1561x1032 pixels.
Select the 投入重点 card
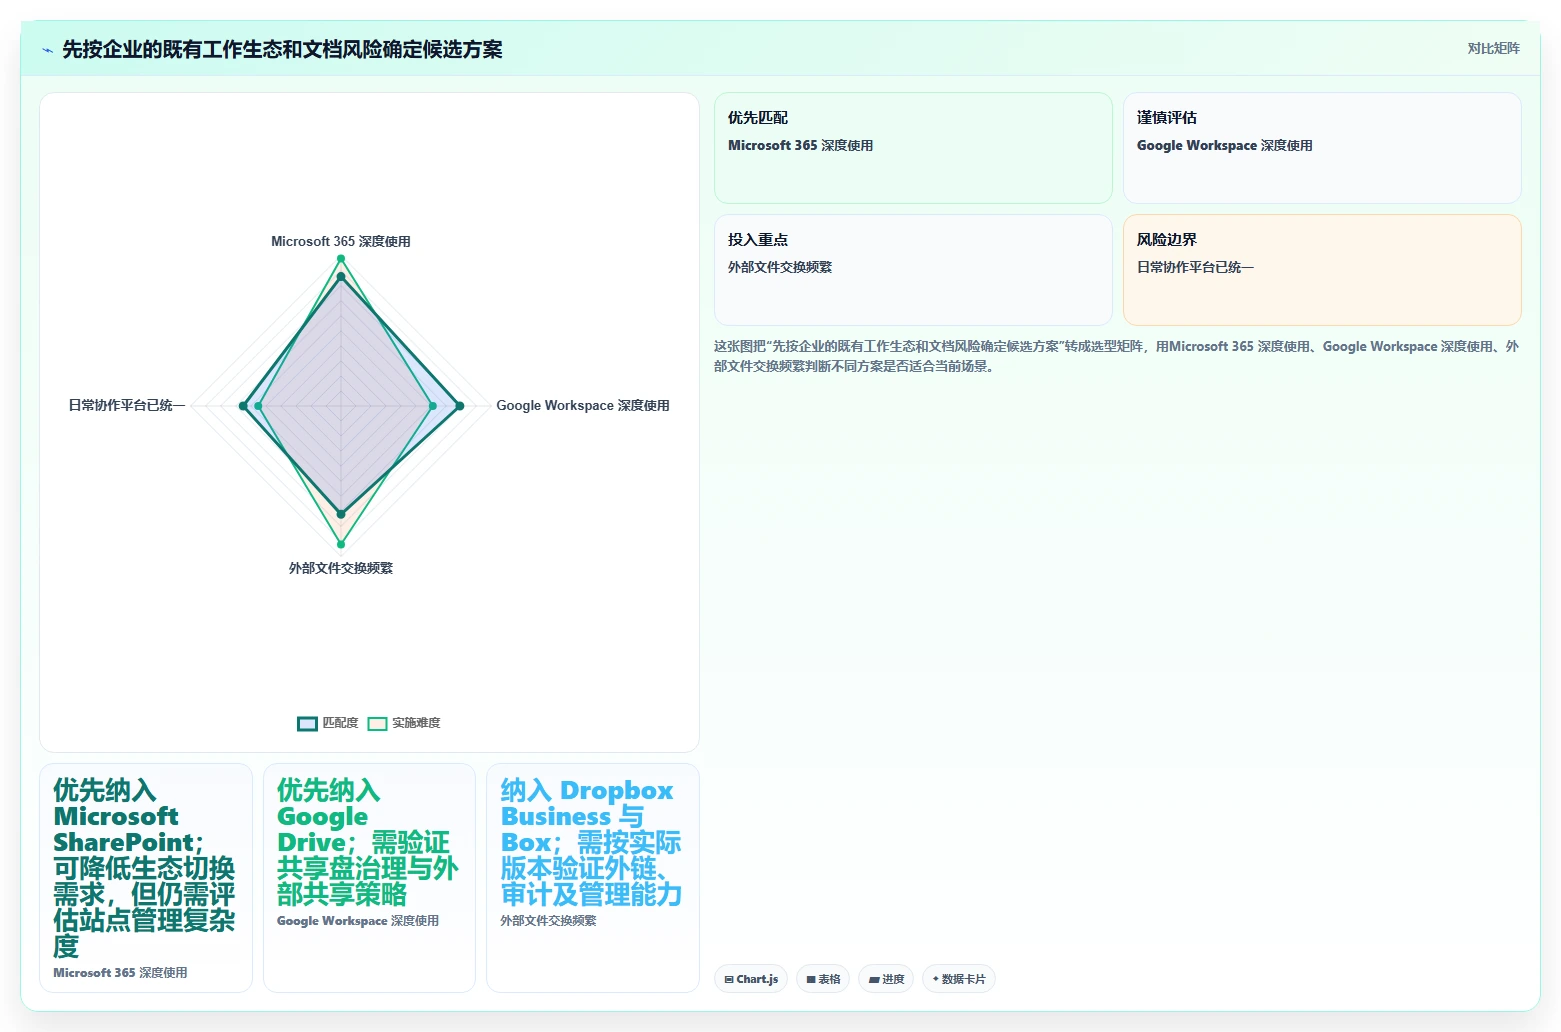coord(913,270)
